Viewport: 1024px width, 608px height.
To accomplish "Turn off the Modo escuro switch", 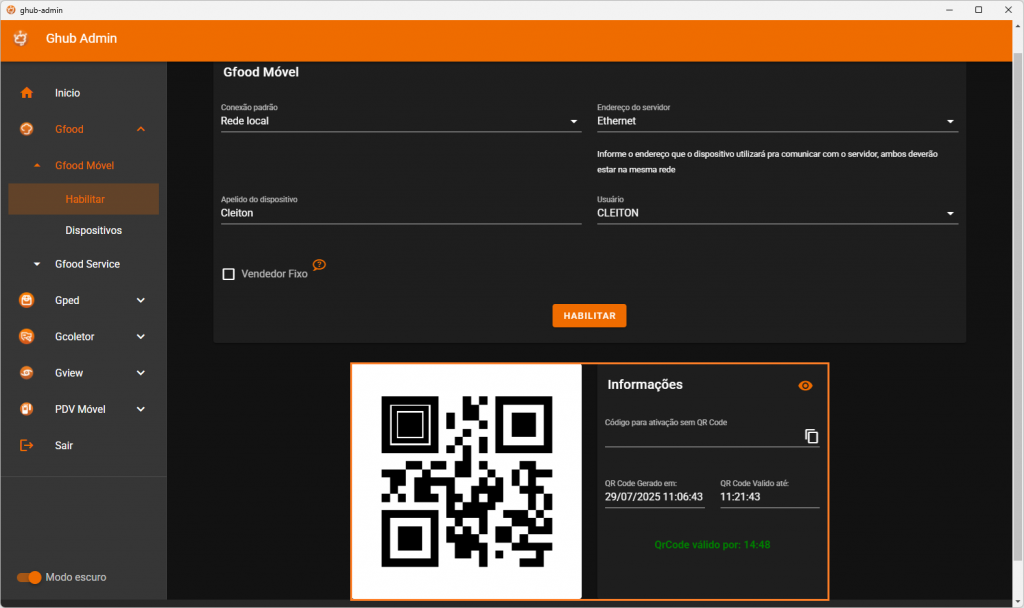I will pyautogui.click(x=29, y=577).
